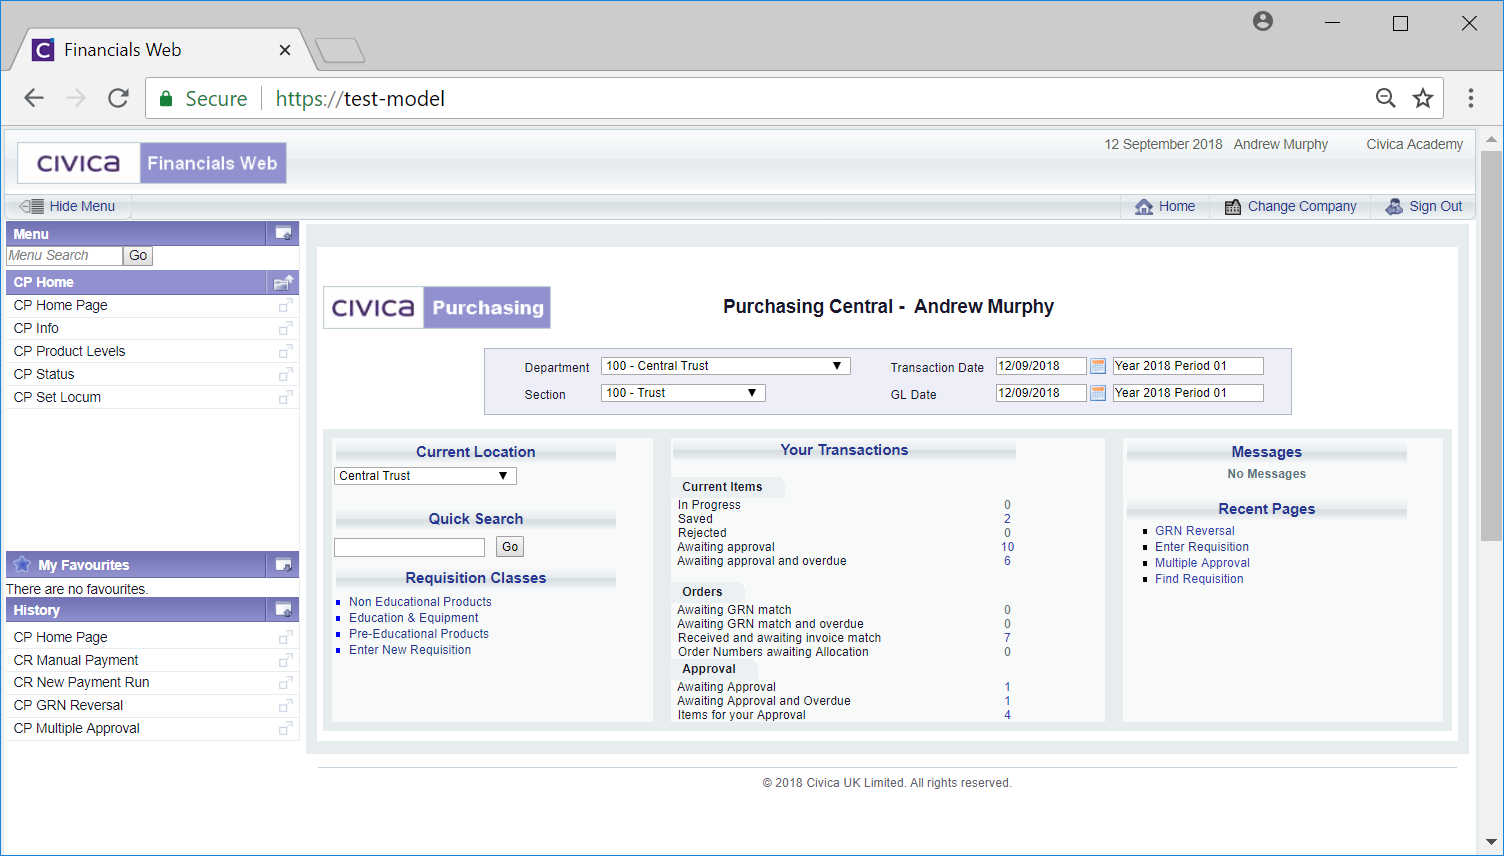Screen dimensions: 1504x856
Task: Open the Current Location dropdown
Action: (425, 476)
